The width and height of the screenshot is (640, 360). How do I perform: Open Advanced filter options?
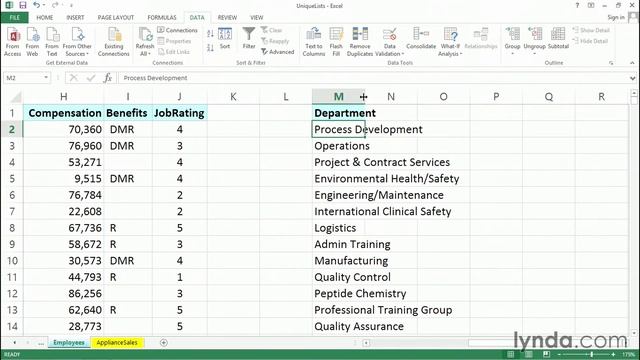pos(278,52)
